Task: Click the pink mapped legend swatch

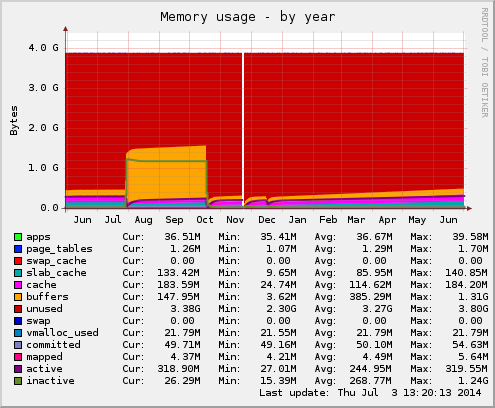Action: [18, 357]
